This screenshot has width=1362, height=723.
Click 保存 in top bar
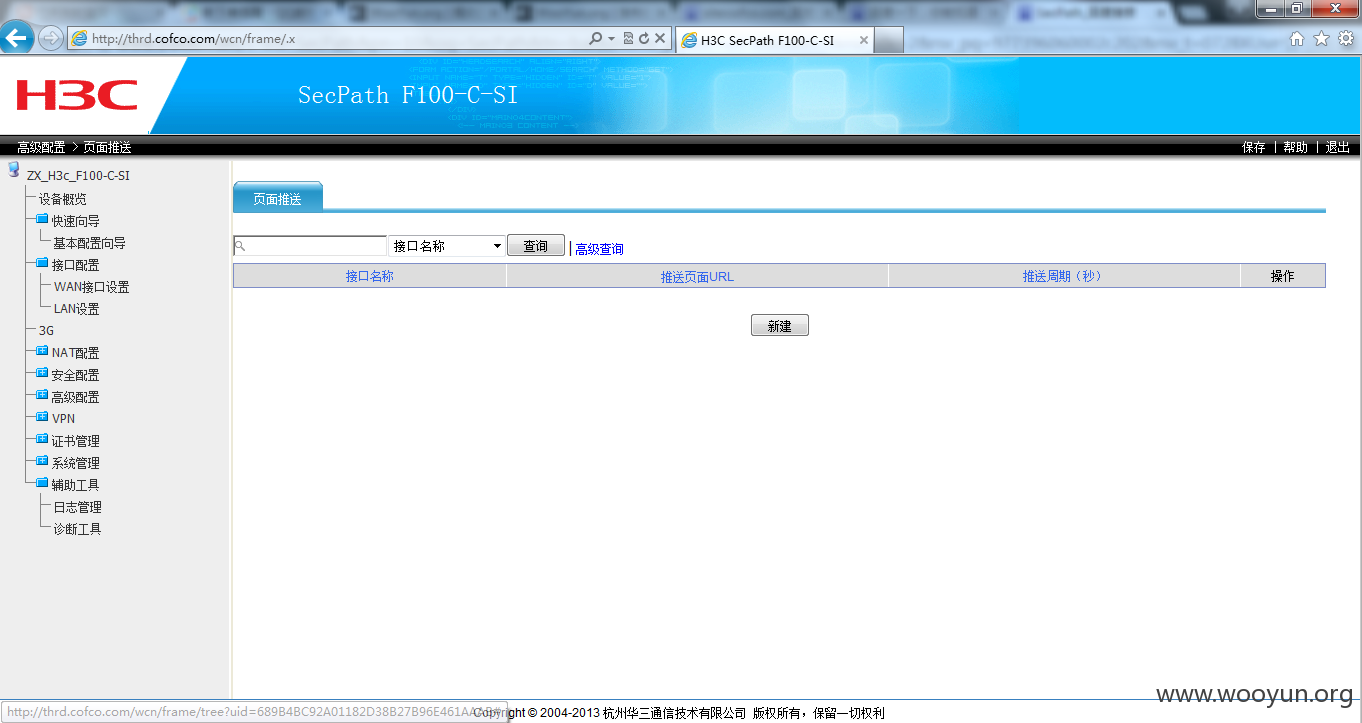coord(1254,147)
